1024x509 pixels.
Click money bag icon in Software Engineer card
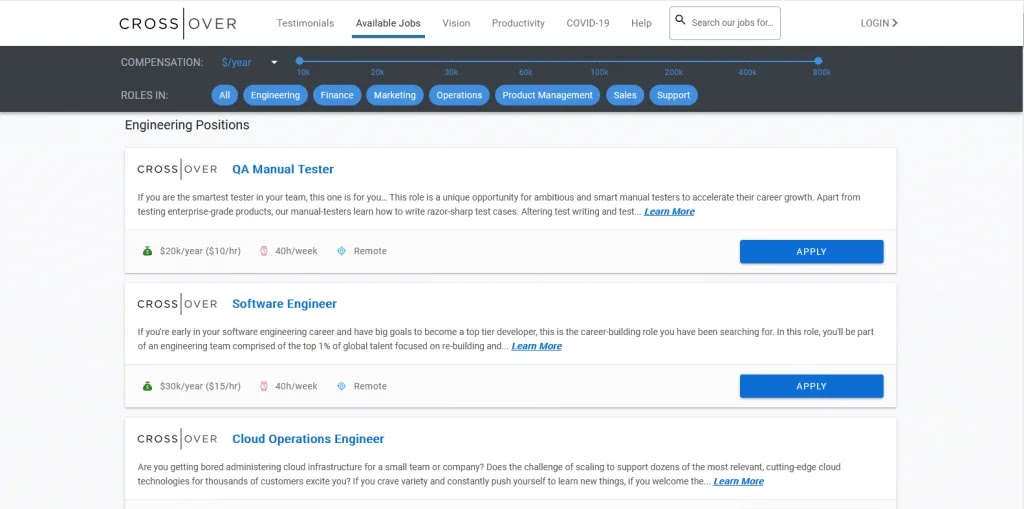(148, 386)
